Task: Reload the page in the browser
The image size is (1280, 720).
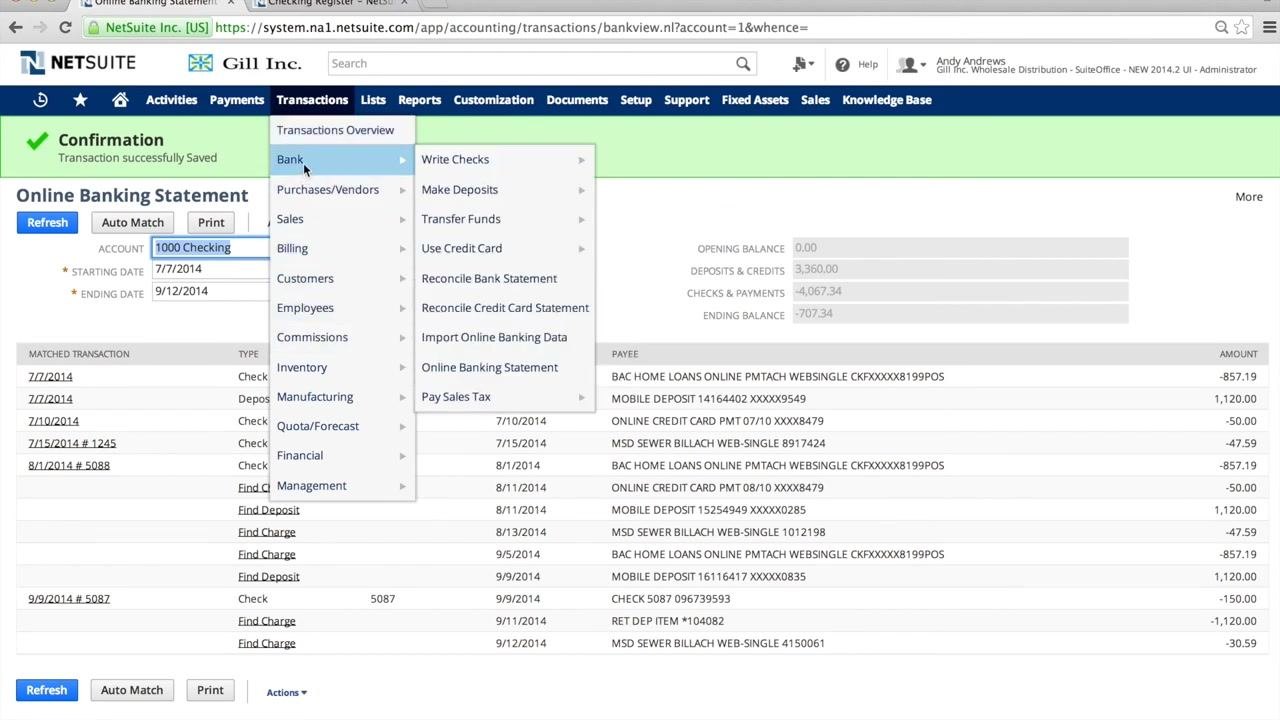Action: (65, 28)
